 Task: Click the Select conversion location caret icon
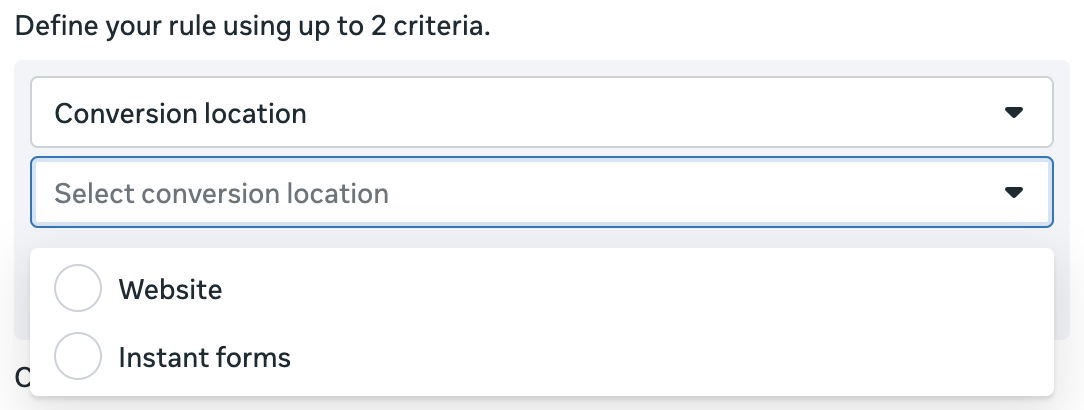pyautogui.click(x=1014, y=192)
